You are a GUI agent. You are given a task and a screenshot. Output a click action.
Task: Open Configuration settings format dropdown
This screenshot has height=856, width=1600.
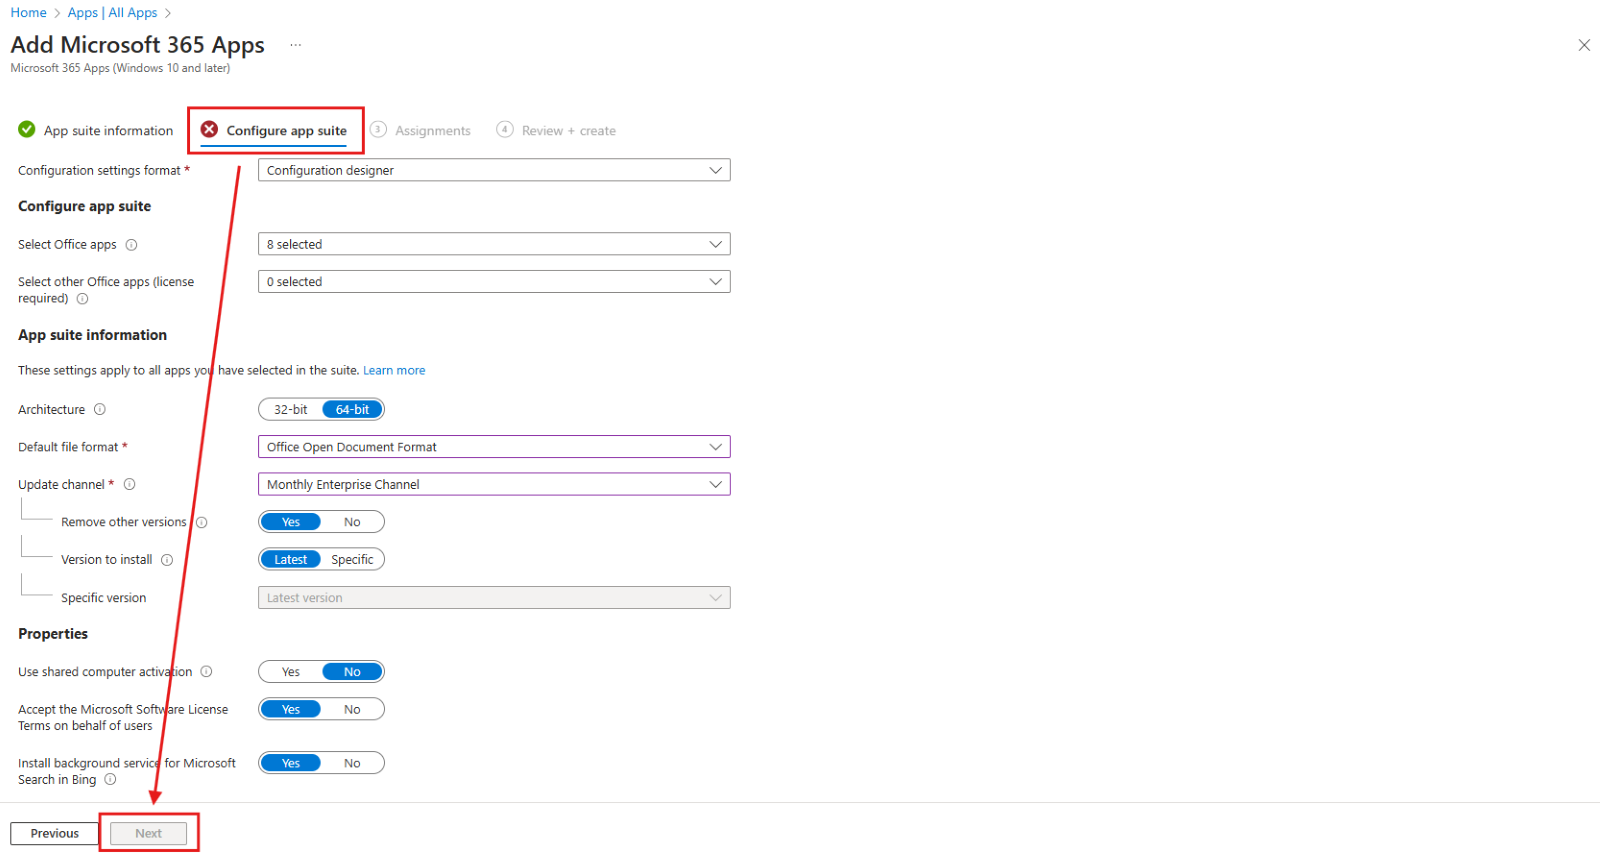pos(494,171)
